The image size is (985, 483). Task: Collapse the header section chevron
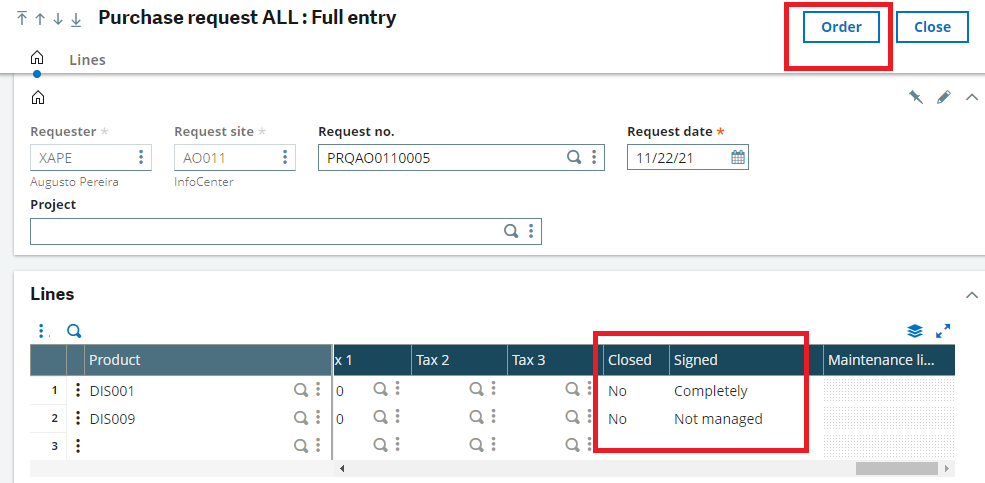click(972, 97)
